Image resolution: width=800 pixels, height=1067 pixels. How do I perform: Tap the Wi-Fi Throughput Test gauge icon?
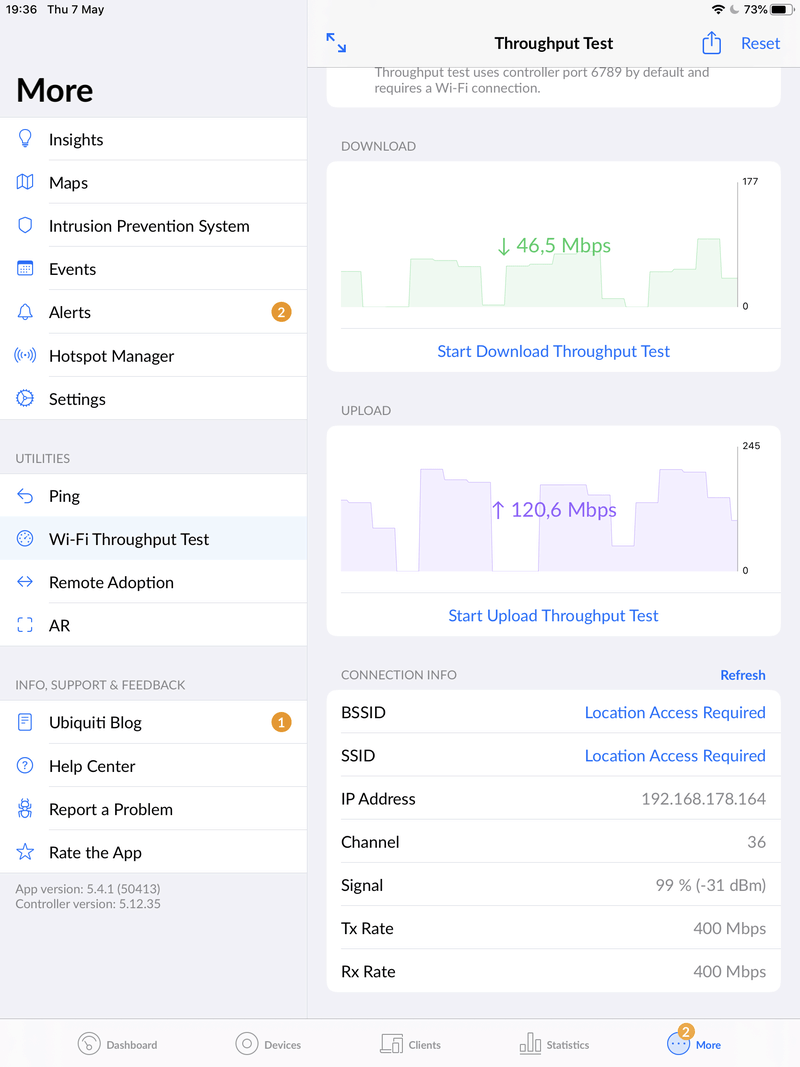coord(25,539)
